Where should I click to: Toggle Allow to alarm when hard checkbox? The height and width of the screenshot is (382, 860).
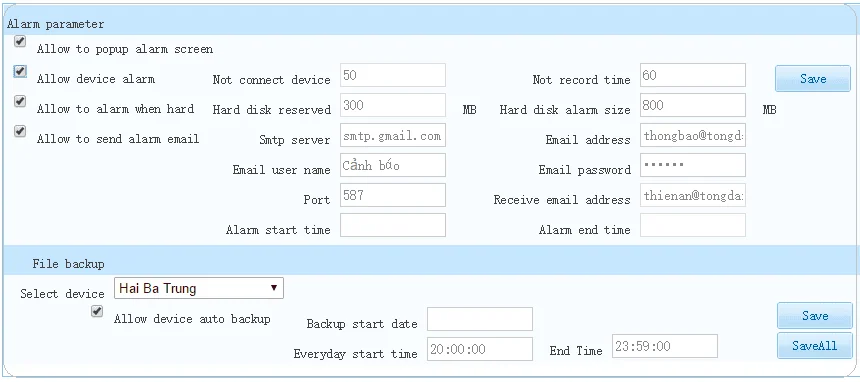pos(20,102)
